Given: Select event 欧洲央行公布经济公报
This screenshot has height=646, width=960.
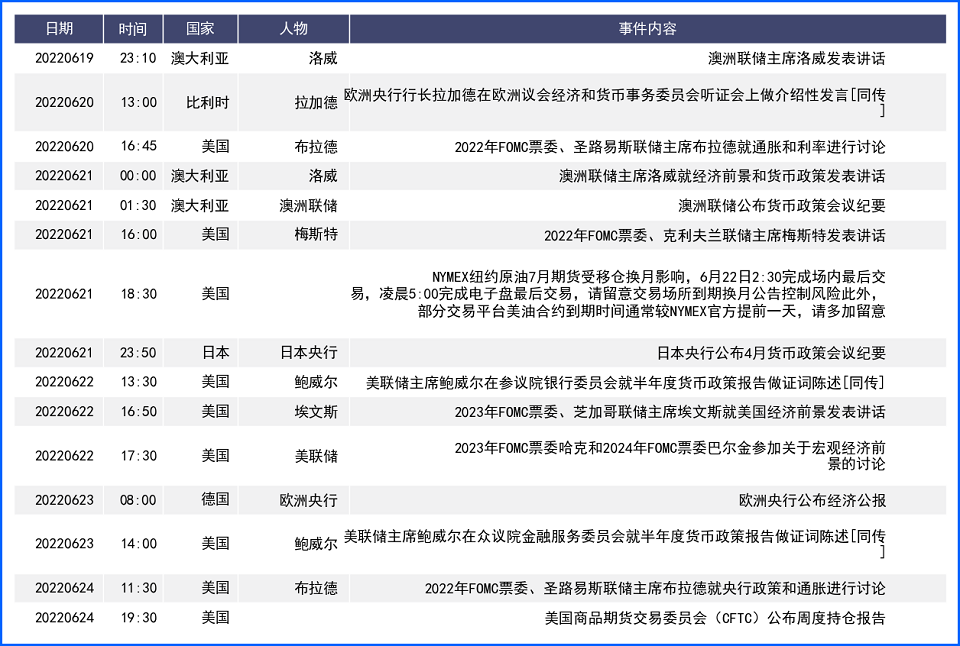Looking at the screenshot, I should pyautogui.click(x=812, y=500).
